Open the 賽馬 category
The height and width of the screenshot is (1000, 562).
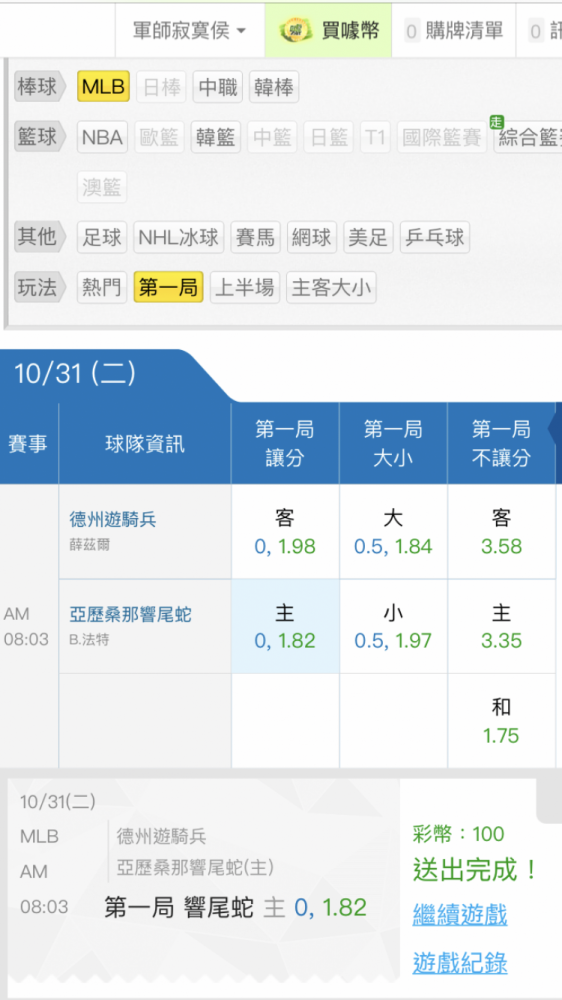tap(255, 237)
